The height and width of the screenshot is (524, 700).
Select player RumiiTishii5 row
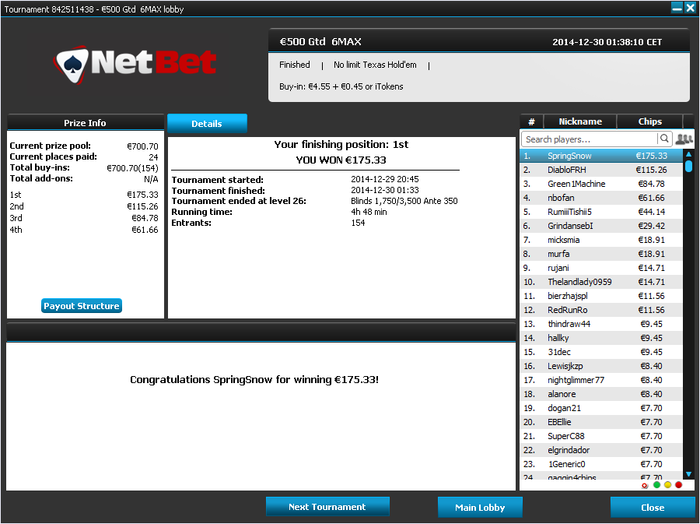click(601, 212)
